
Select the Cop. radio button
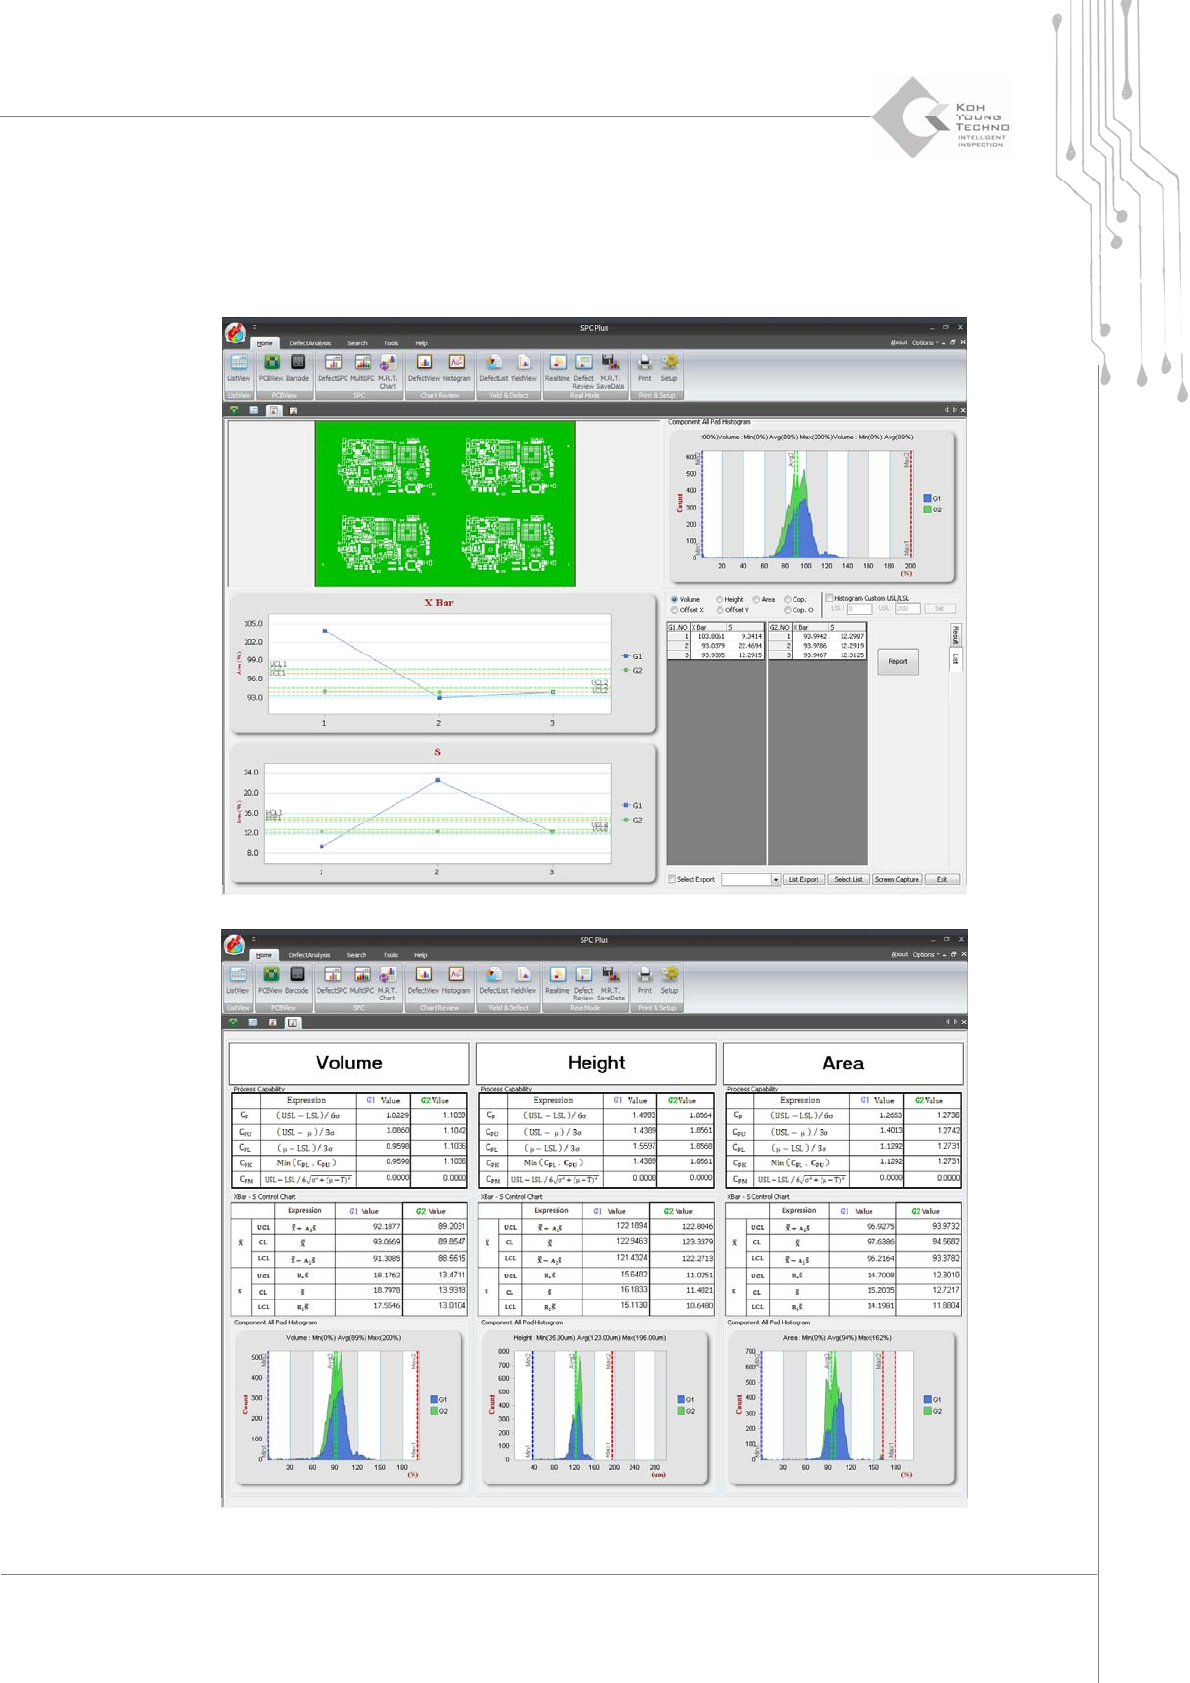[x=788, y=600]
